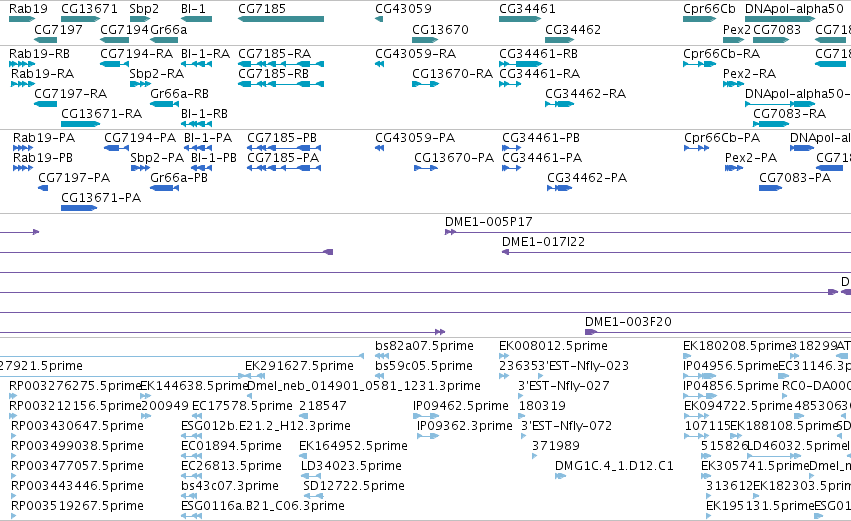Select the CG13670 gene glyph
Viewport: 851px width, 521px height.
(x=425, y=40)
